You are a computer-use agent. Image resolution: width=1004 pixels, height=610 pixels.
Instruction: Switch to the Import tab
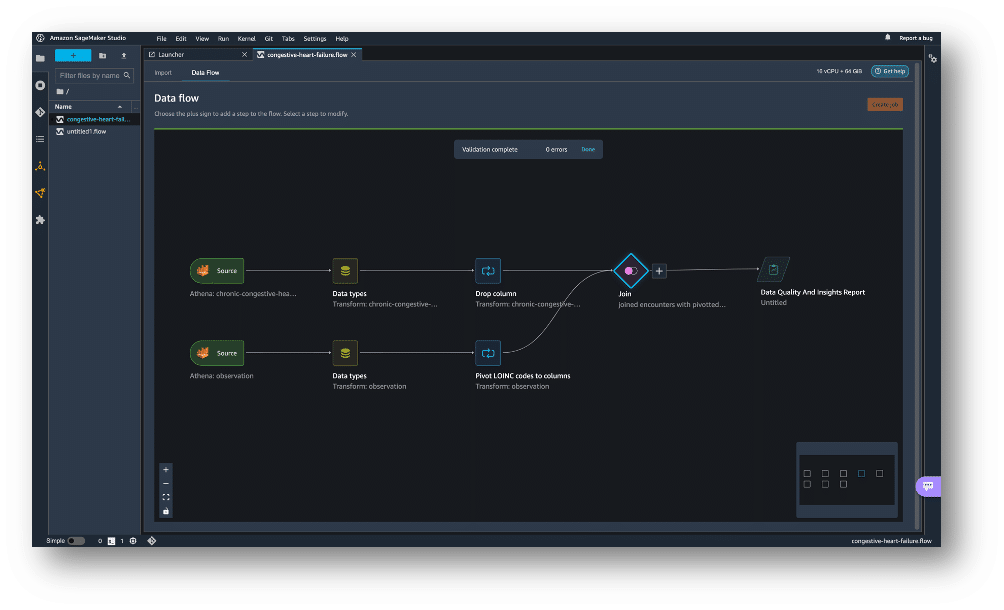tap(163, 73)
